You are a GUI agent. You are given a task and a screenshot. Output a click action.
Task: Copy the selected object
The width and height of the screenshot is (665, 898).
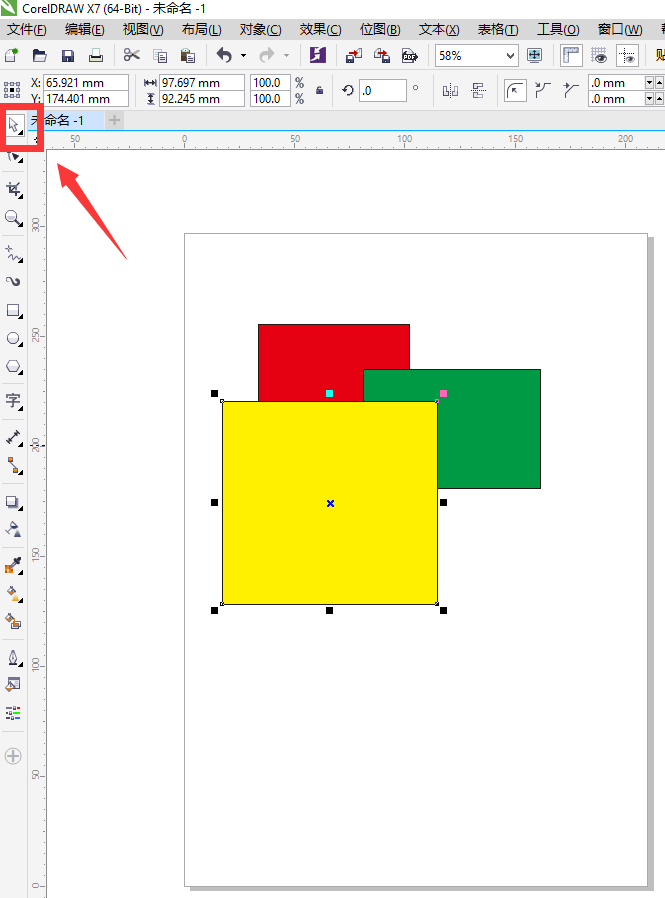[160, 56]
